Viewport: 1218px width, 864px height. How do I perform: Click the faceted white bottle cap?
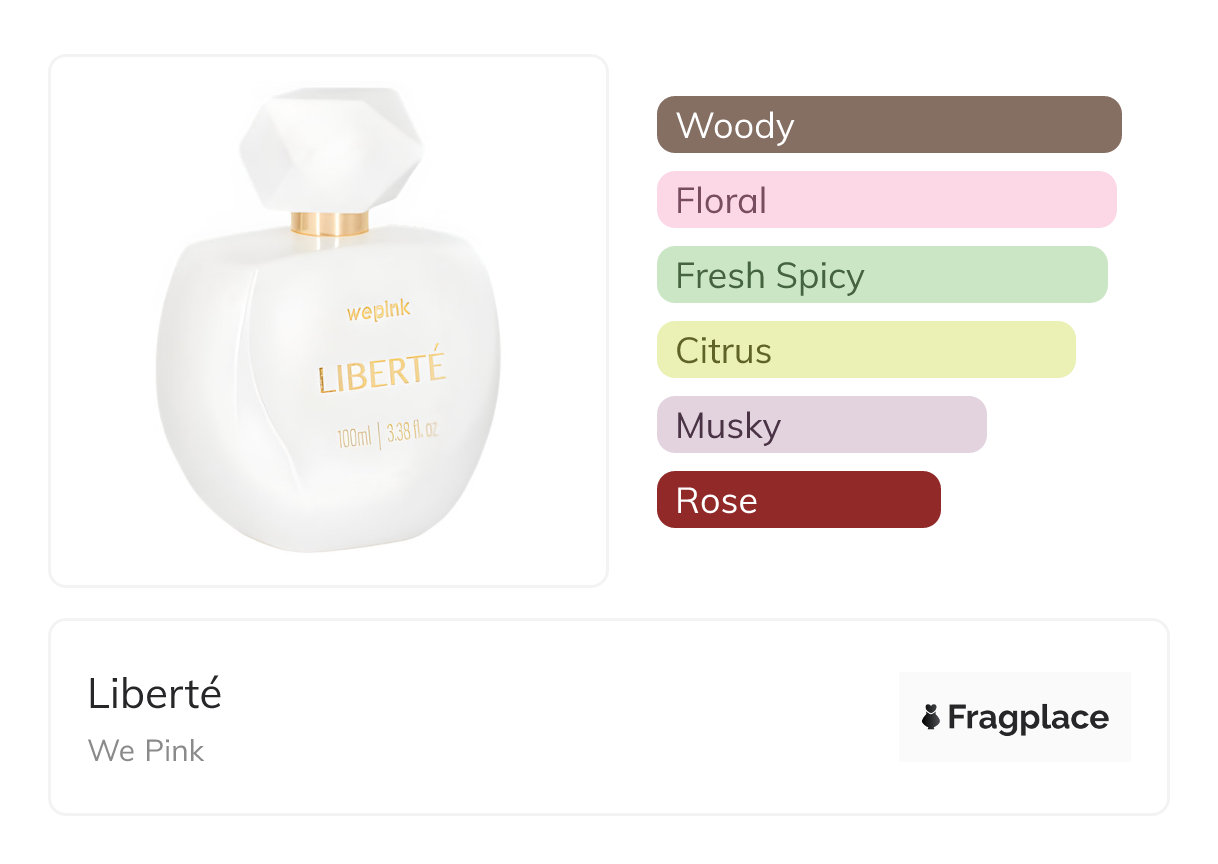click(x=331, y=145)
